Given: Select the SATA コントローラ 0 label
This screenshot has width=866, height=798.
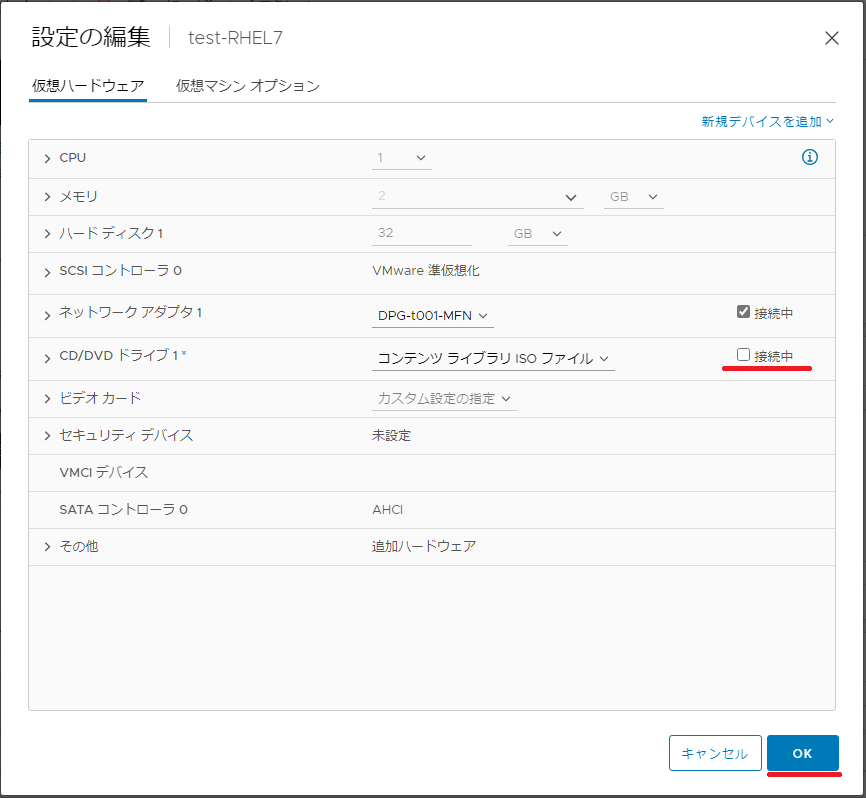Looking at the screenshot, I should 123,510.
